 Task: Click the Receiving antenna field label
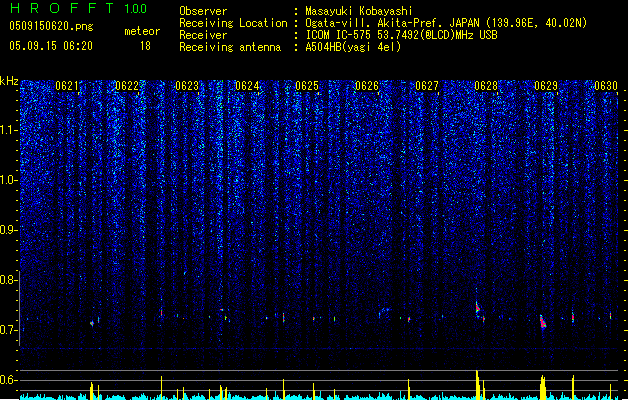tap(230, 47)
